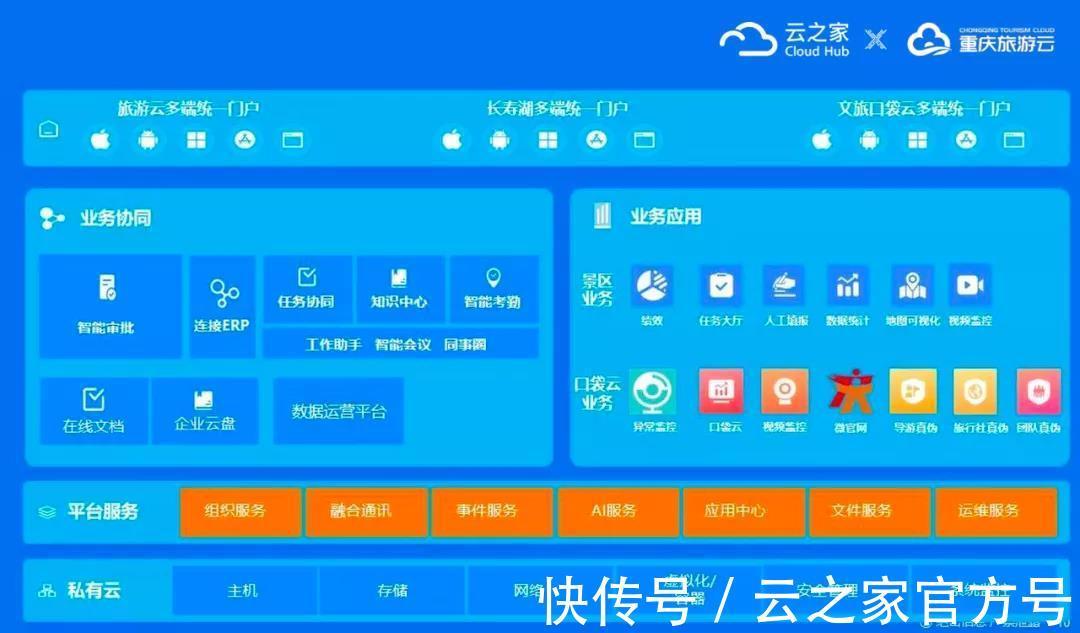Click Android icon under 旅游云多端统一门户
Screen dimensions: 1080x633
click(x=148, y=141)
